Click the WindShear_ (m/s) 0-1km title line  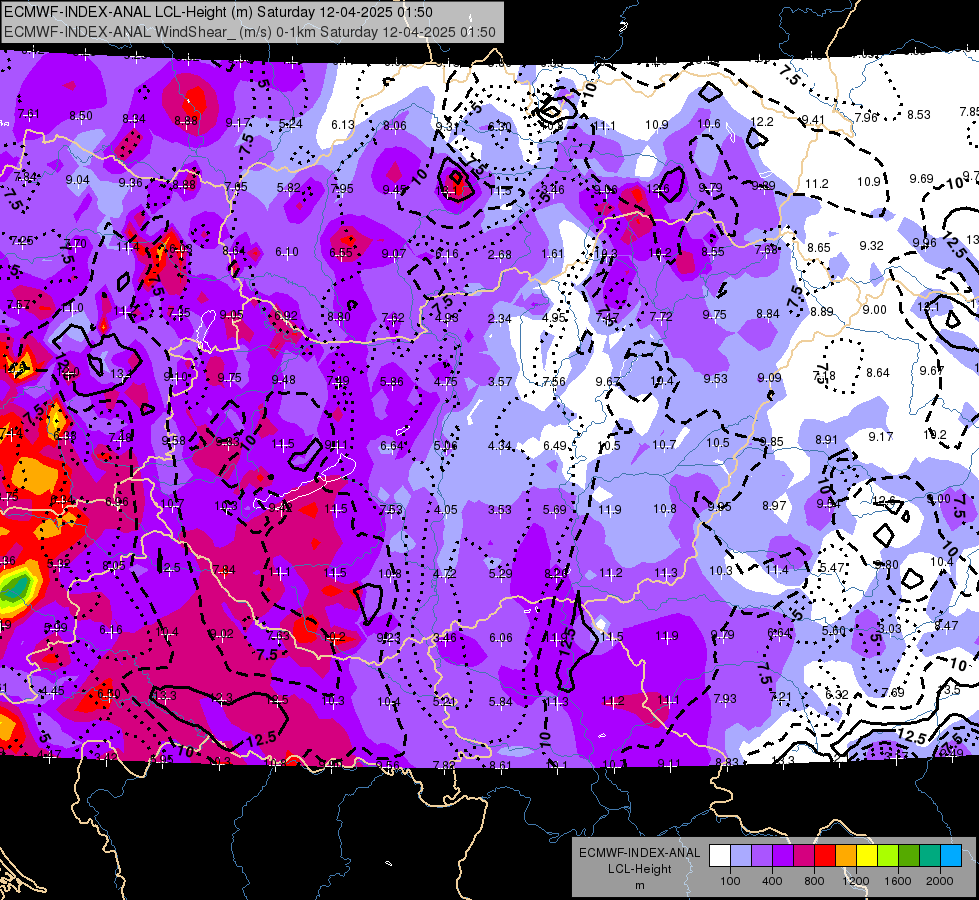coord(250,32)
